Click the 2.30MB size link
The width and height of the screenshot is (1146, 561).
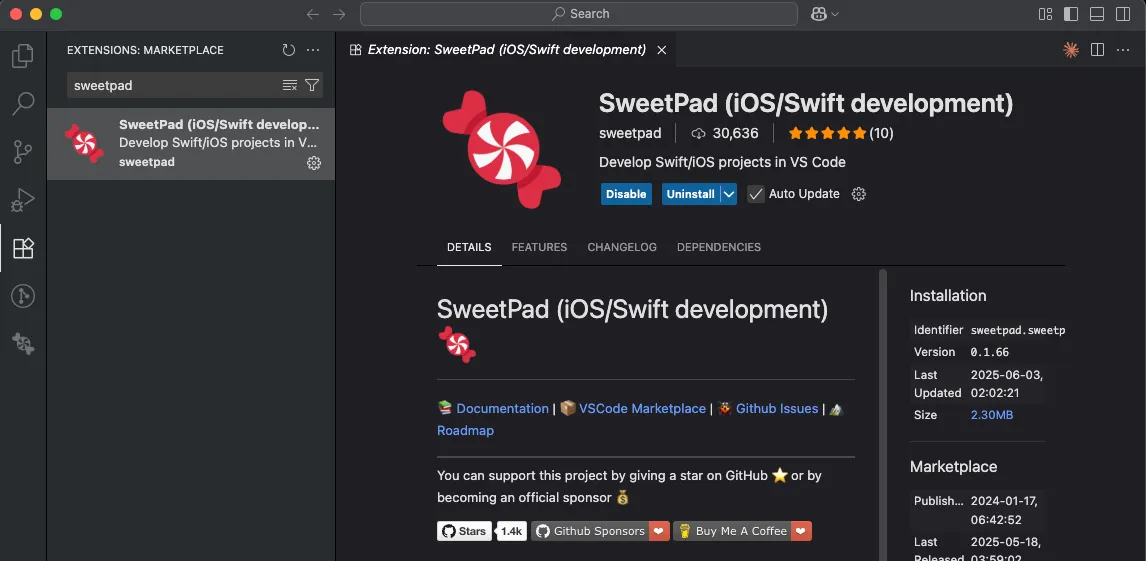pos(992,415)
